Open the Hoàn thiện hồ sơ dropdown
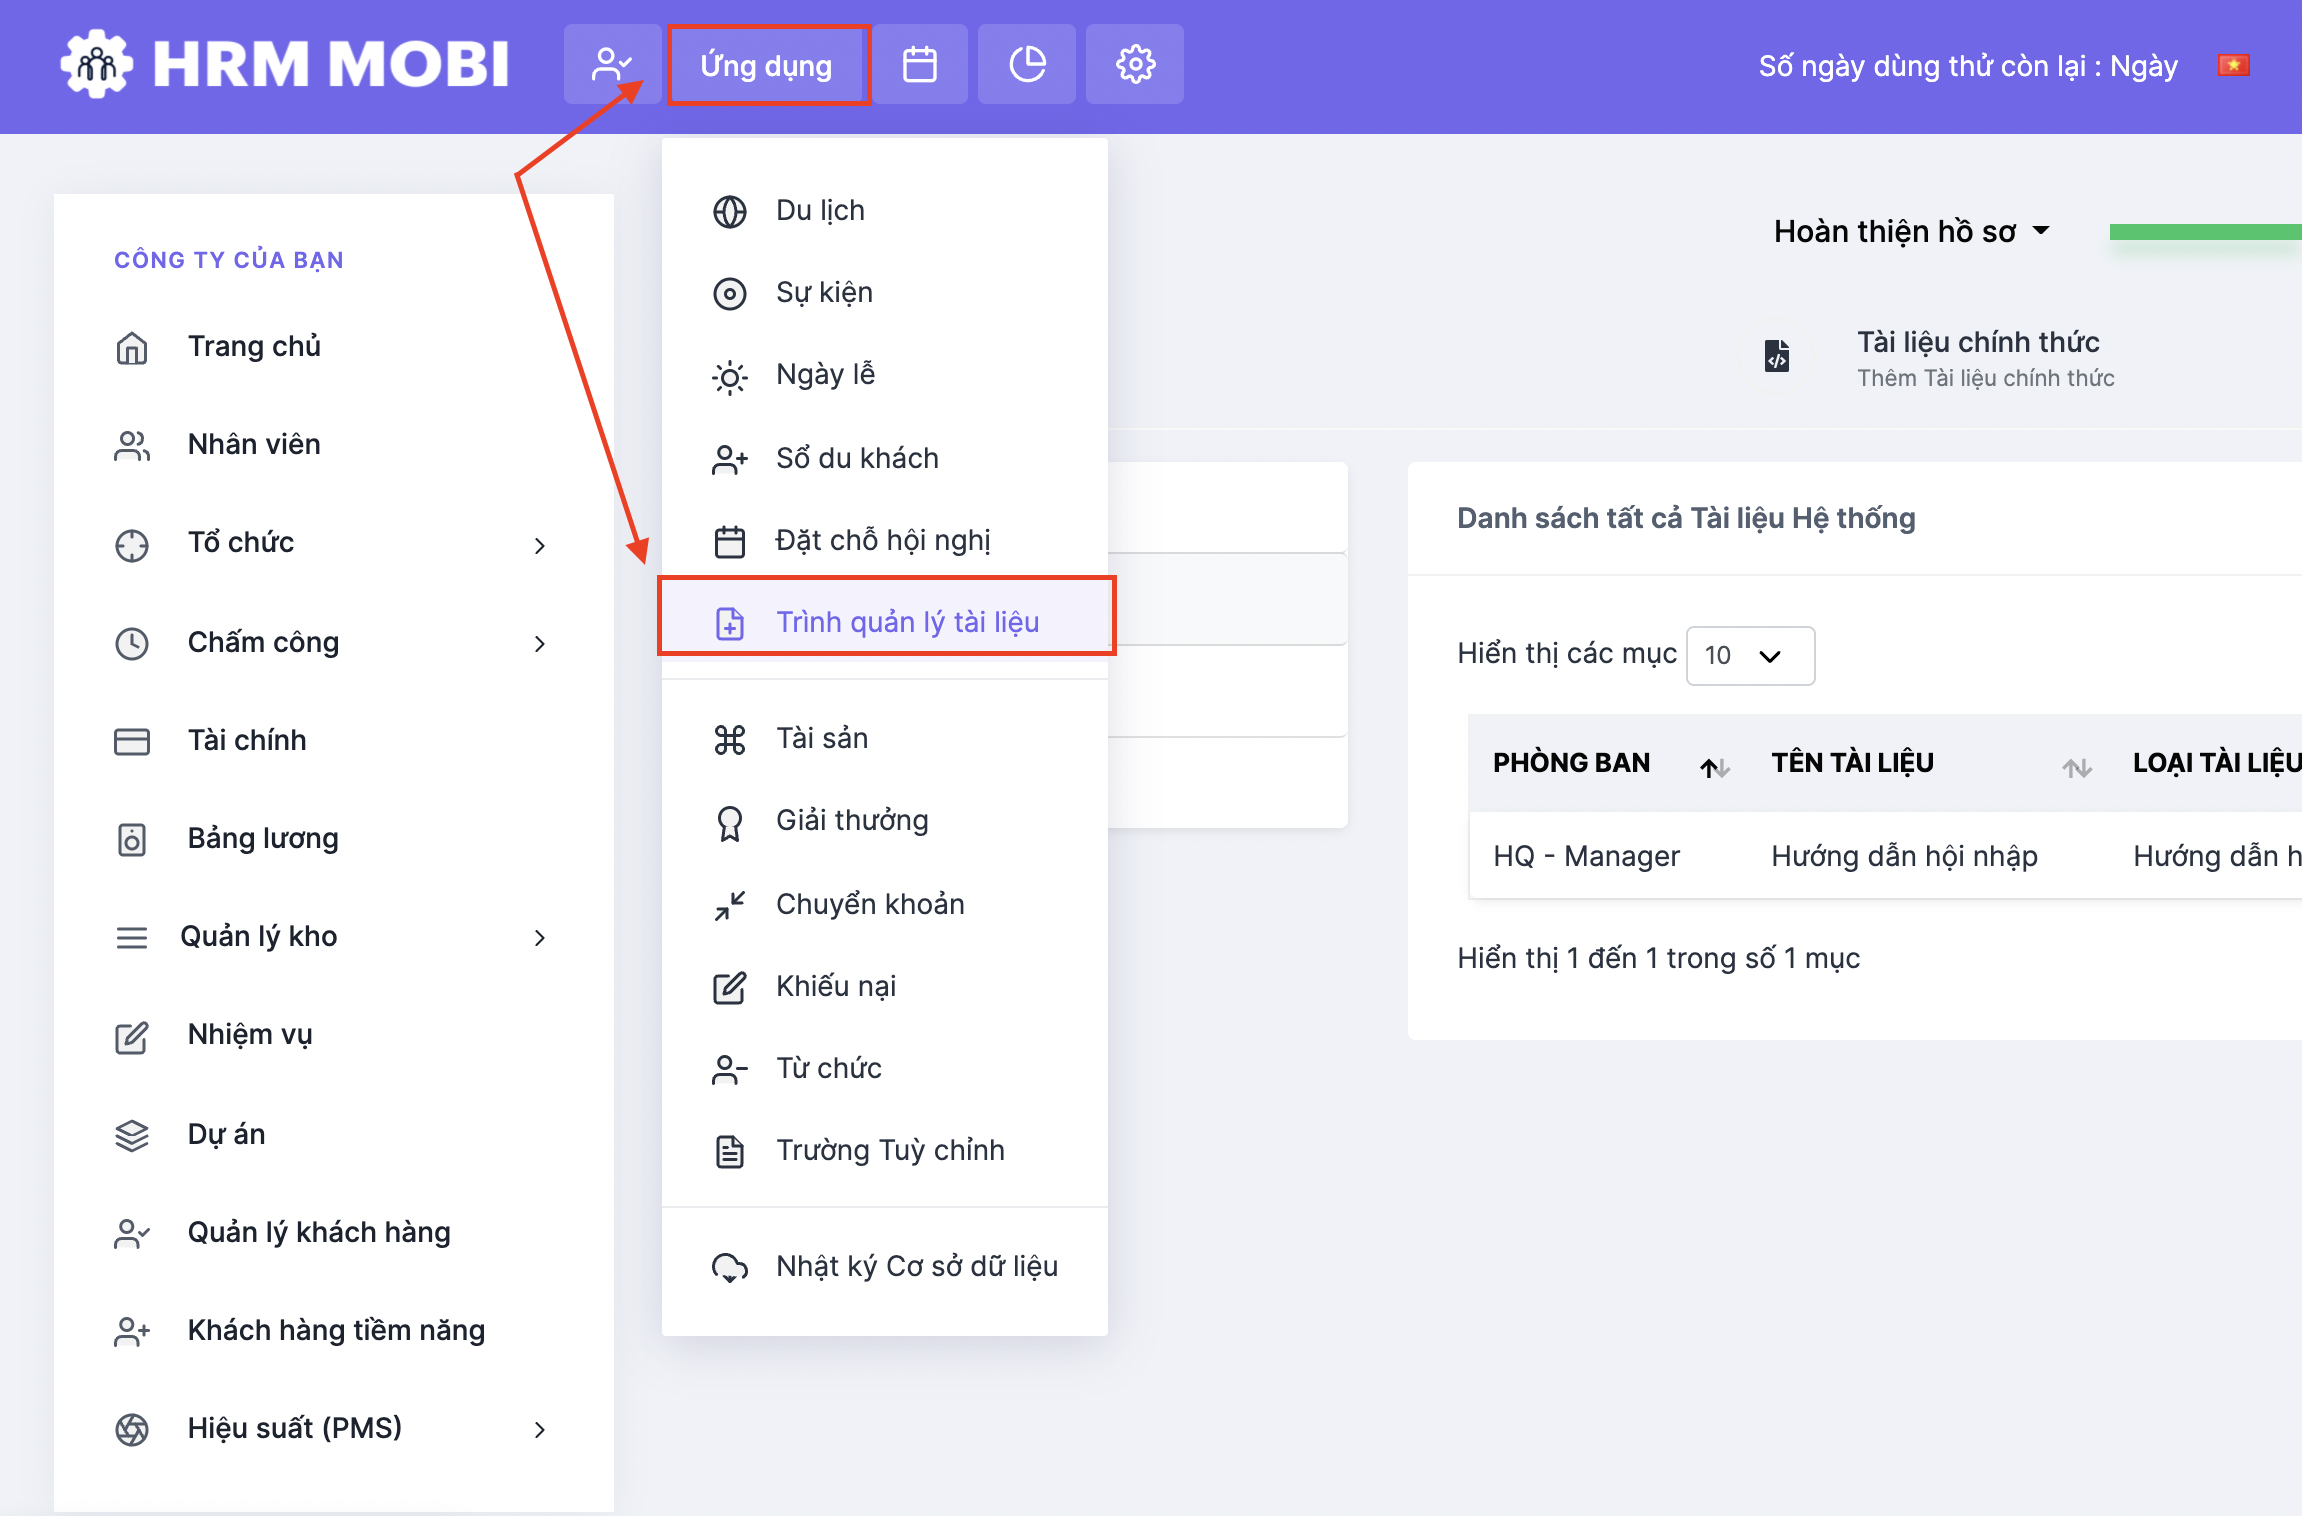The height and width of the screenshot is (1516, 2302). (x=1911, y=231)
